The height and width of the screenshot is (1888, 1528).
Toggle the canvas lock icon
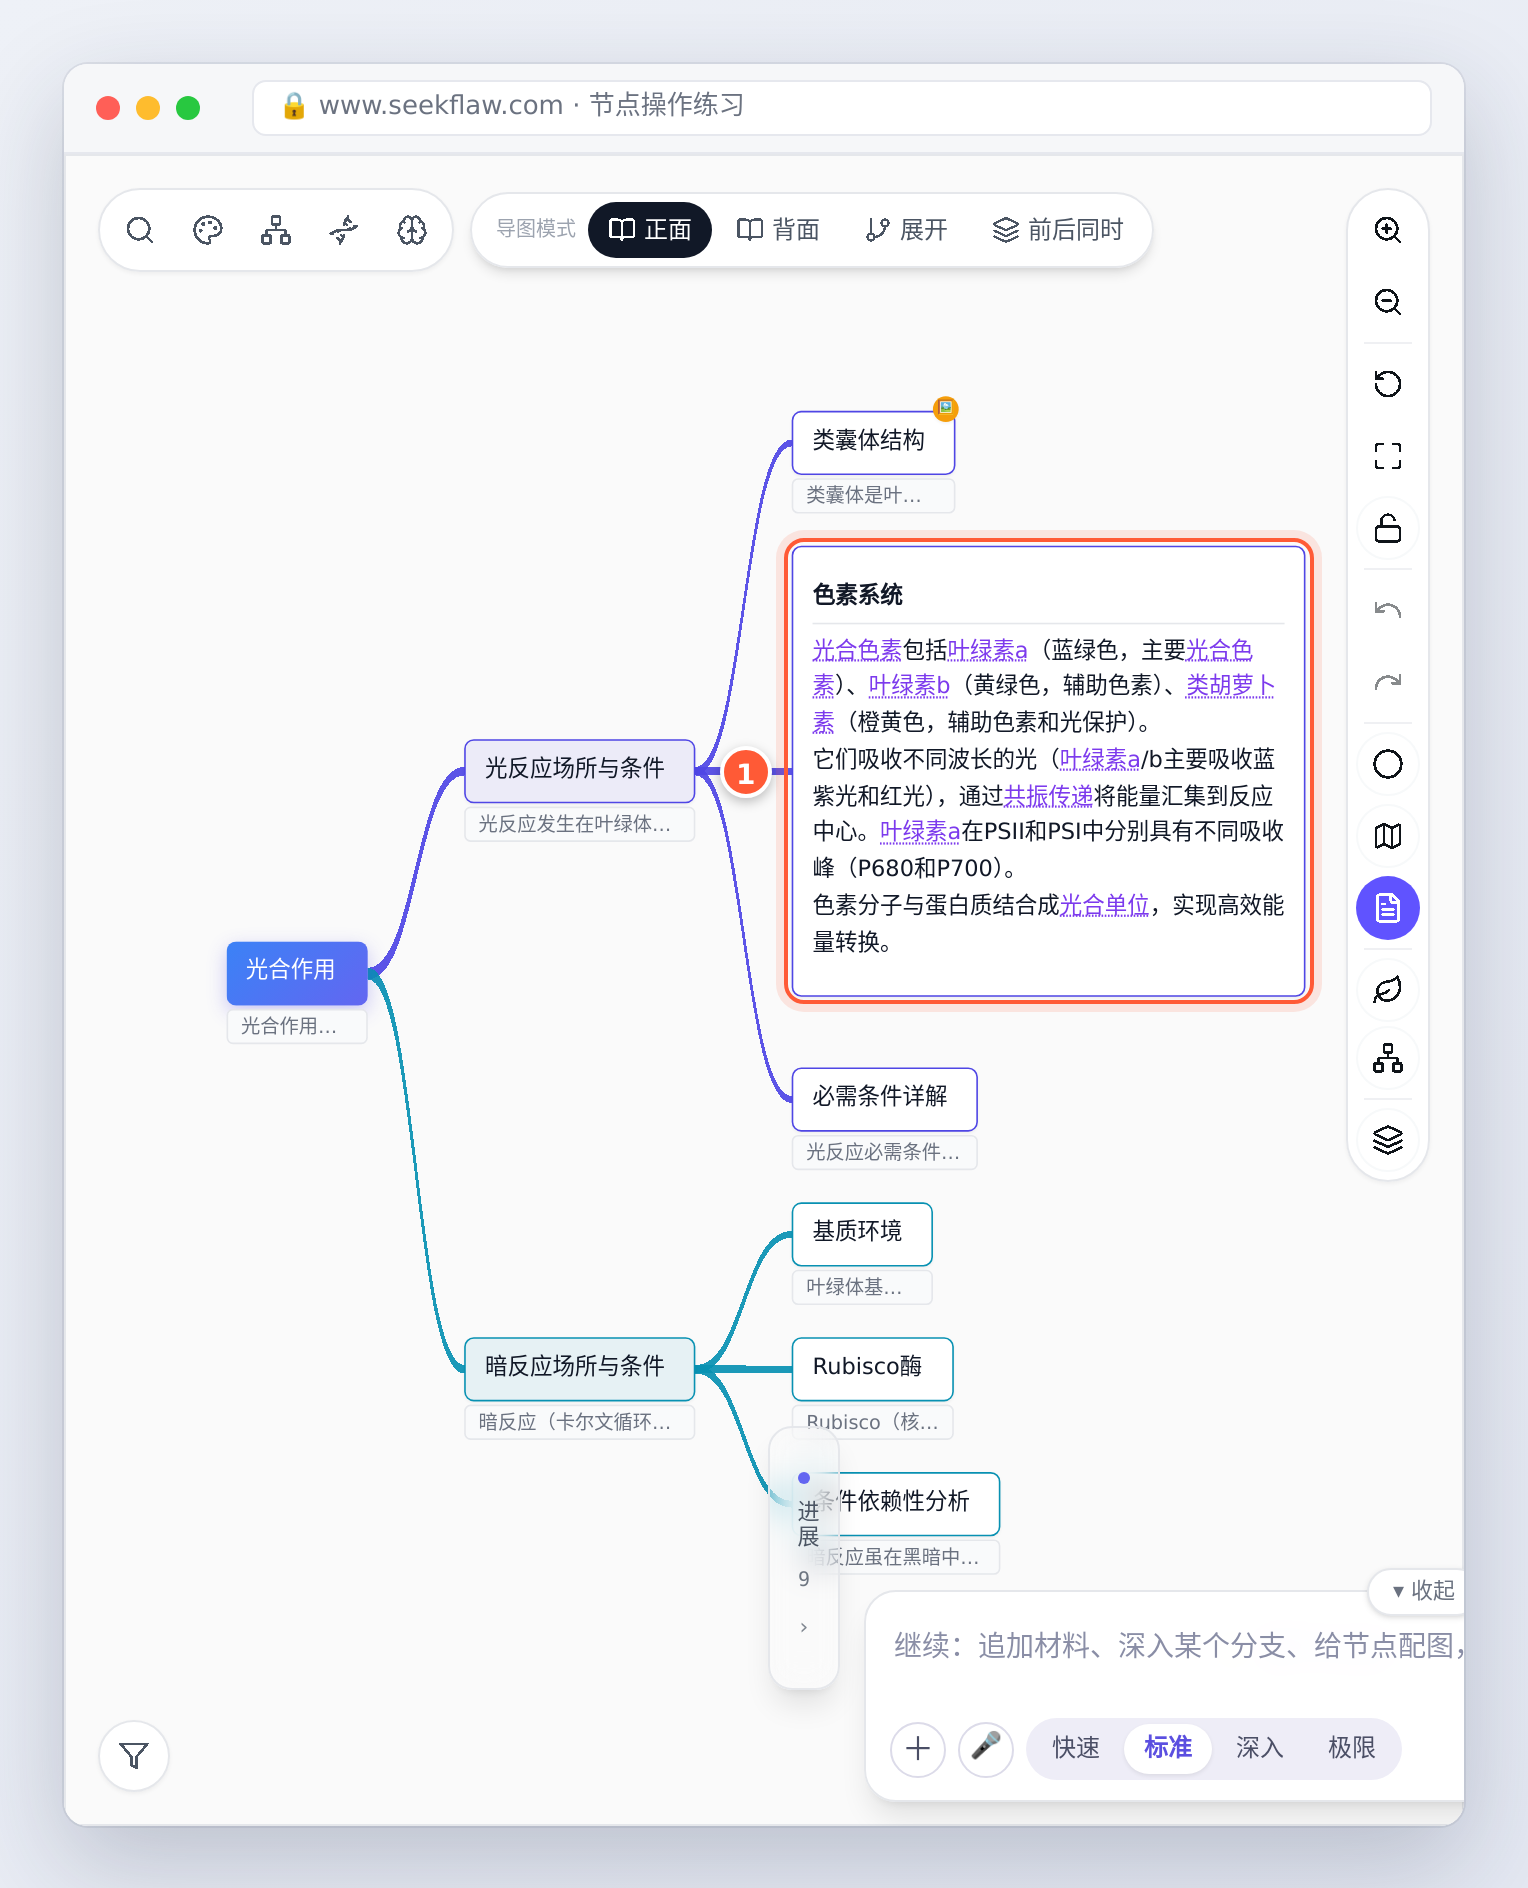click(x=1388, y=528)
